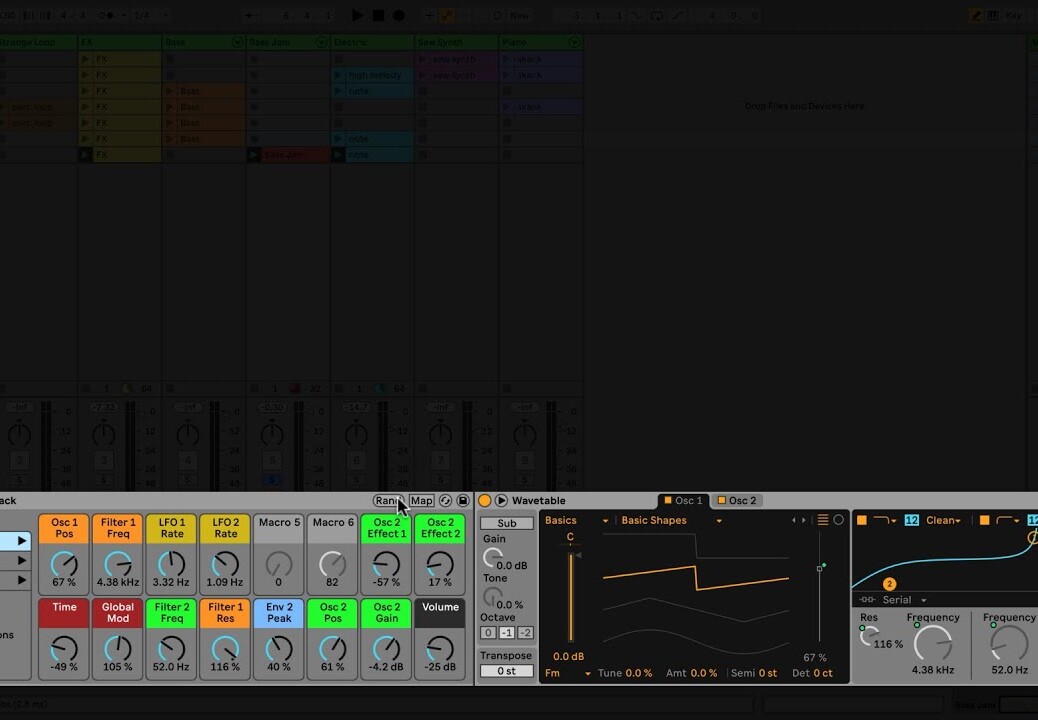Click the orange oscillator gain slider

click(570, 598)
